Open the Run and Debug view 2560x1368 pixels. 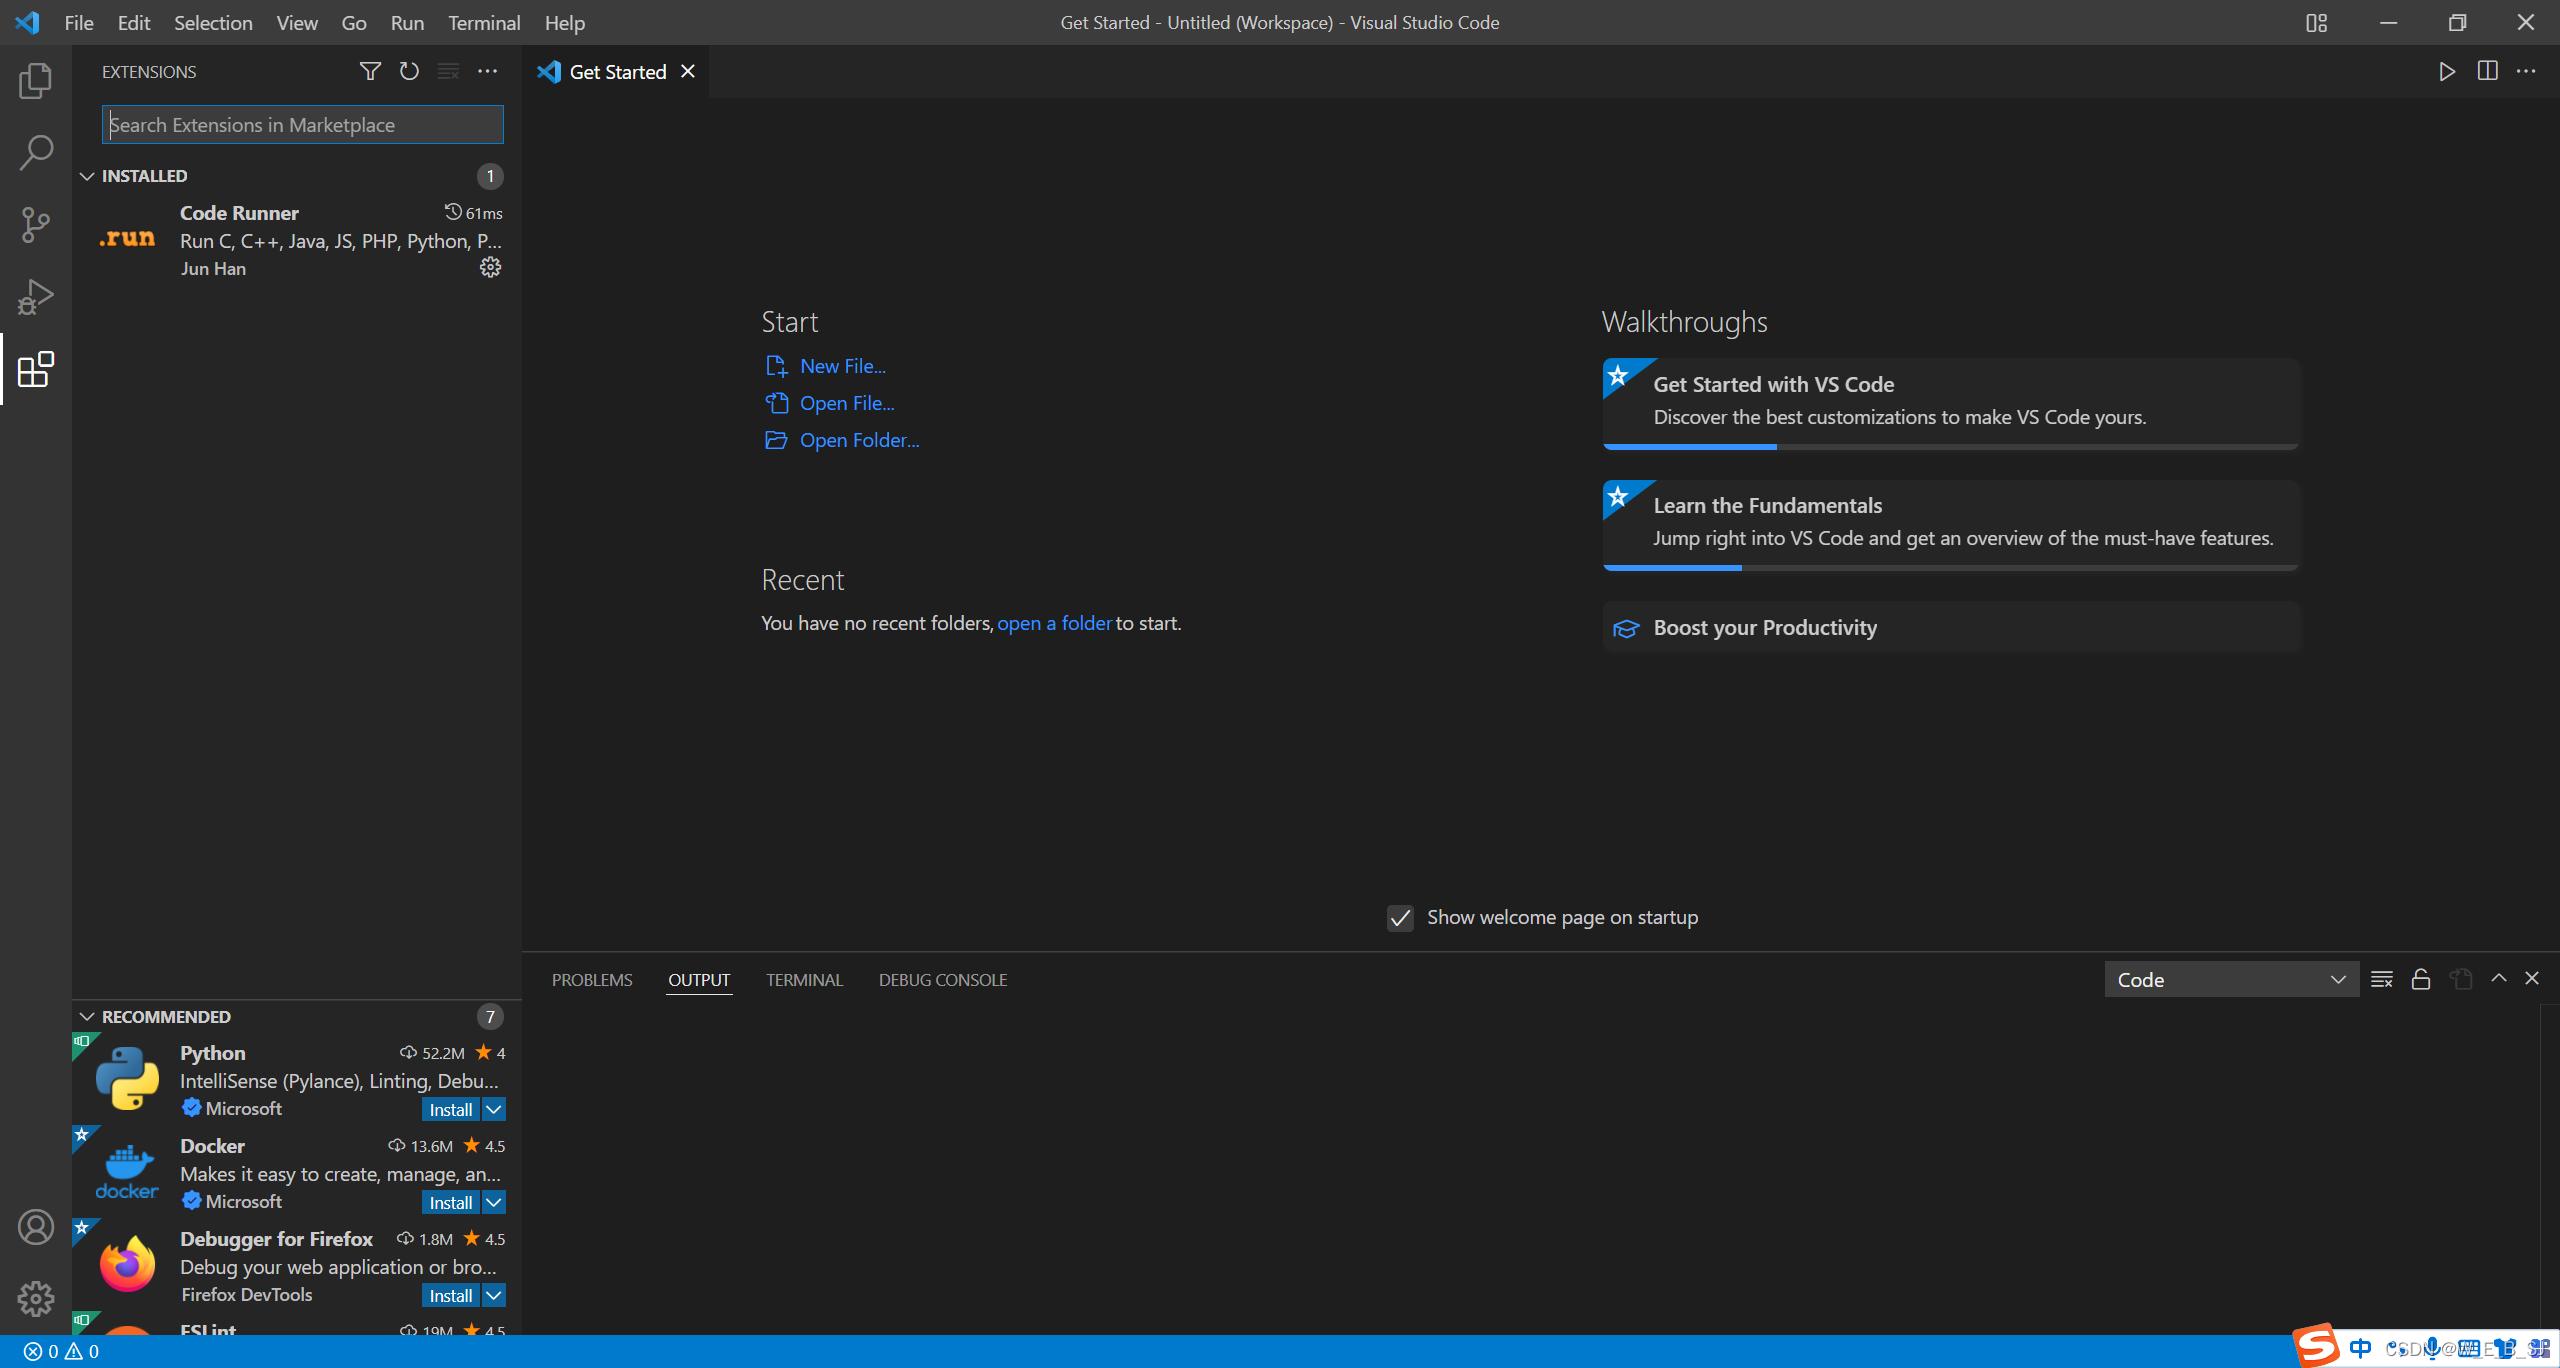pyautogui.click(x=35, y=297)
